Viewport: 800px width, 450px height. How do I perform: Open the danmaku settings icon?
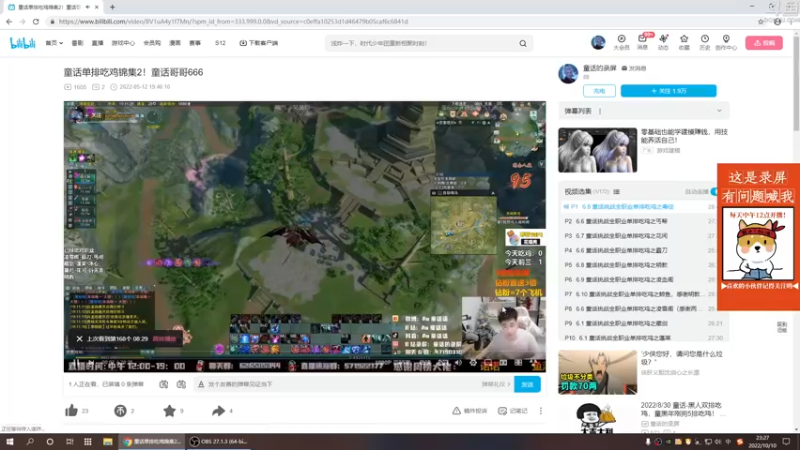tap(181, 384)
